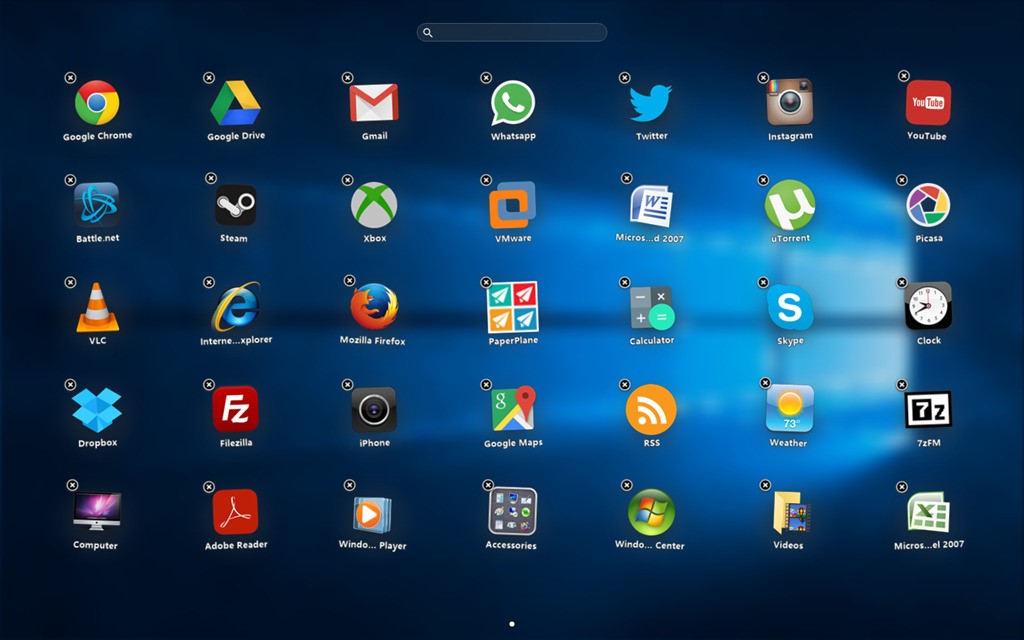This screenshot has height=640, width=1024.
Task: Click the magnifier icon in search bar
Action: point(428,32)
